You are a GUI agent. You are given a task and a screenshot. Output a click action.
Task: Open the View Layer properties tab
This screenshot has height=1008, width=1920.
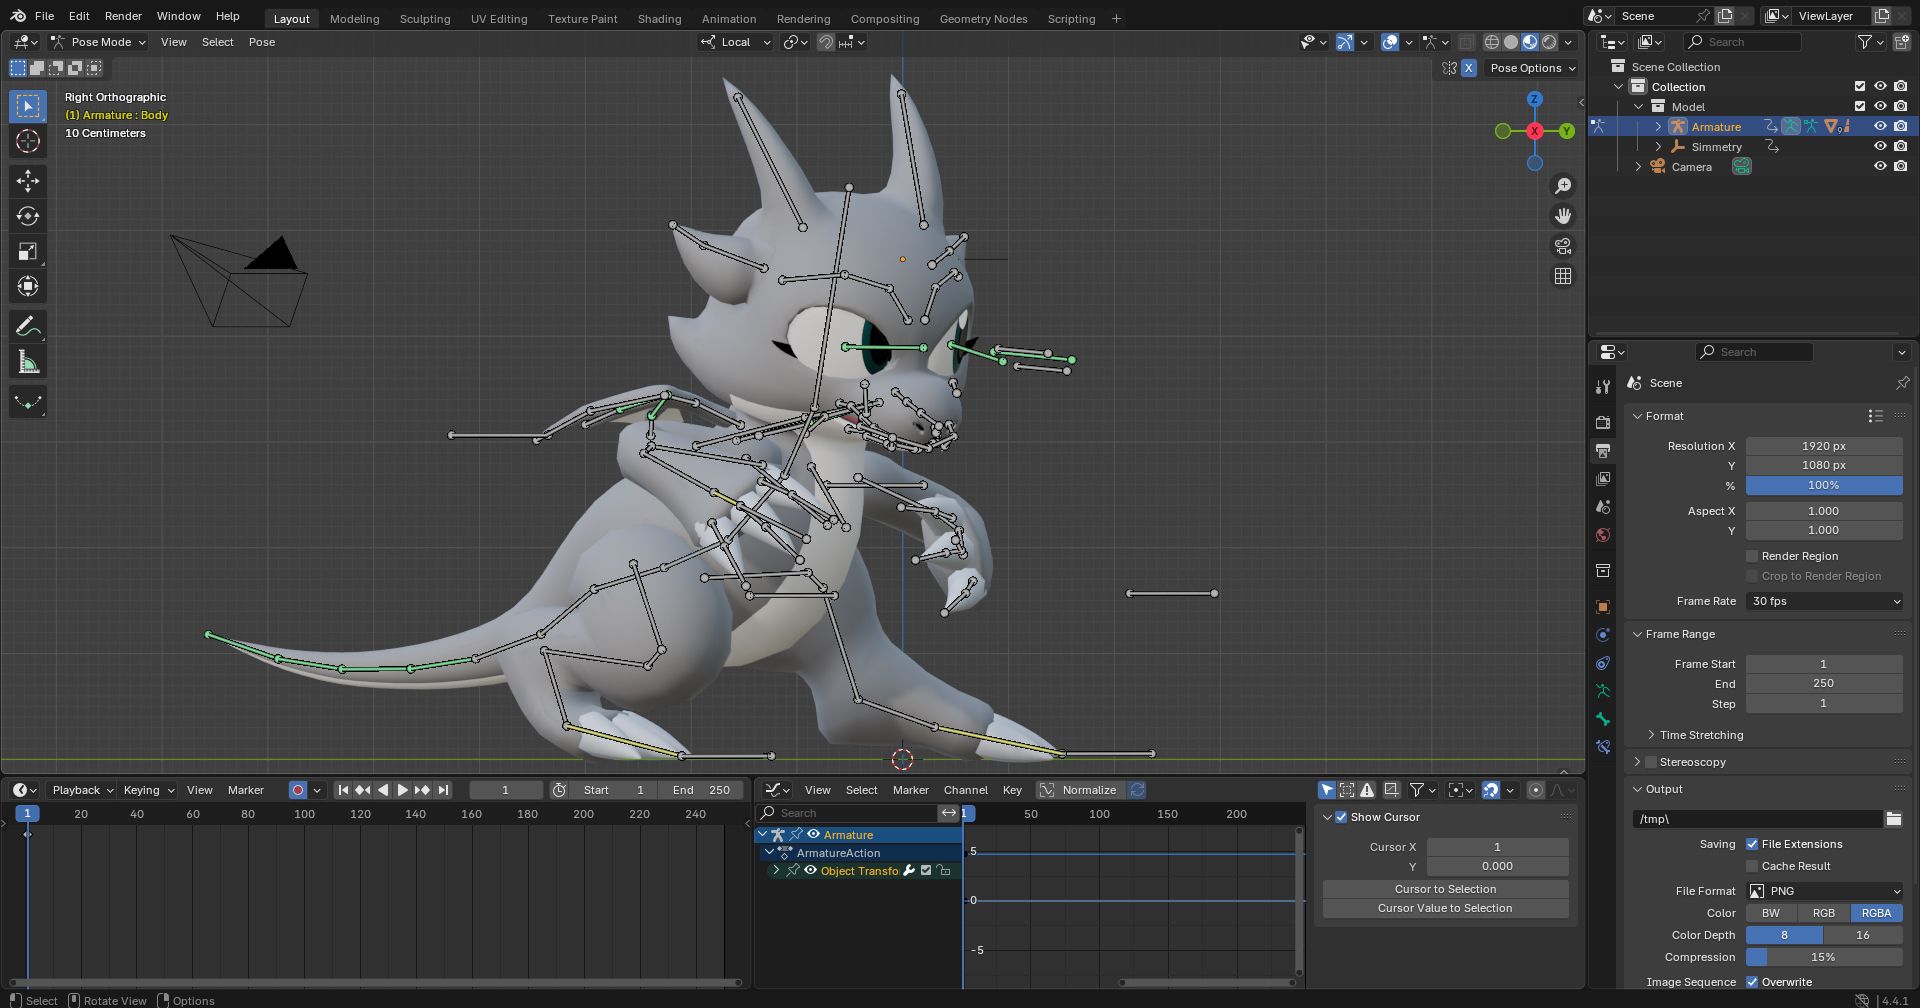click(1603, 479)
